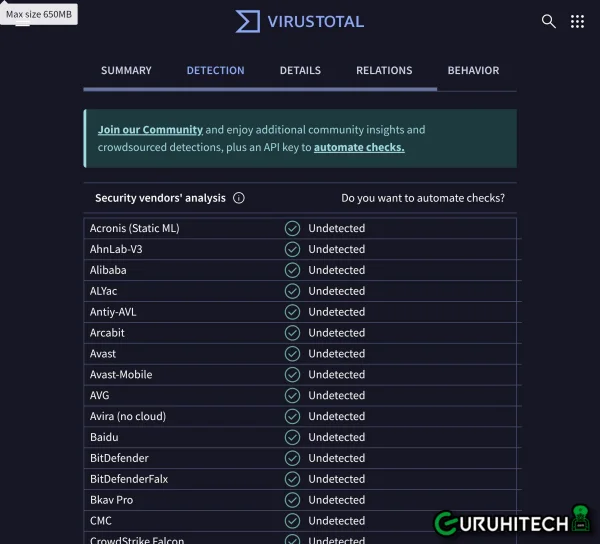Viewport: 600px width, 544px height.
Task: Click the checkmark icon in CMC row
Action: (292, 521)
